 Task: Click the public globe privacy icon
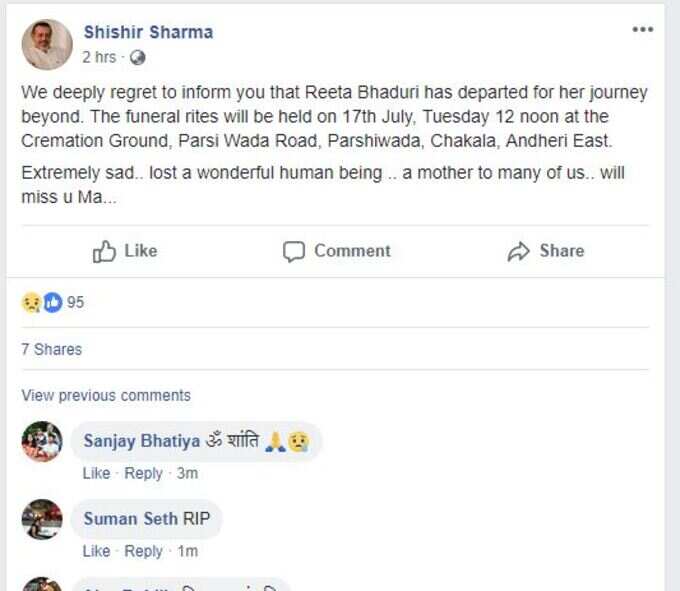tap(137, 57)
